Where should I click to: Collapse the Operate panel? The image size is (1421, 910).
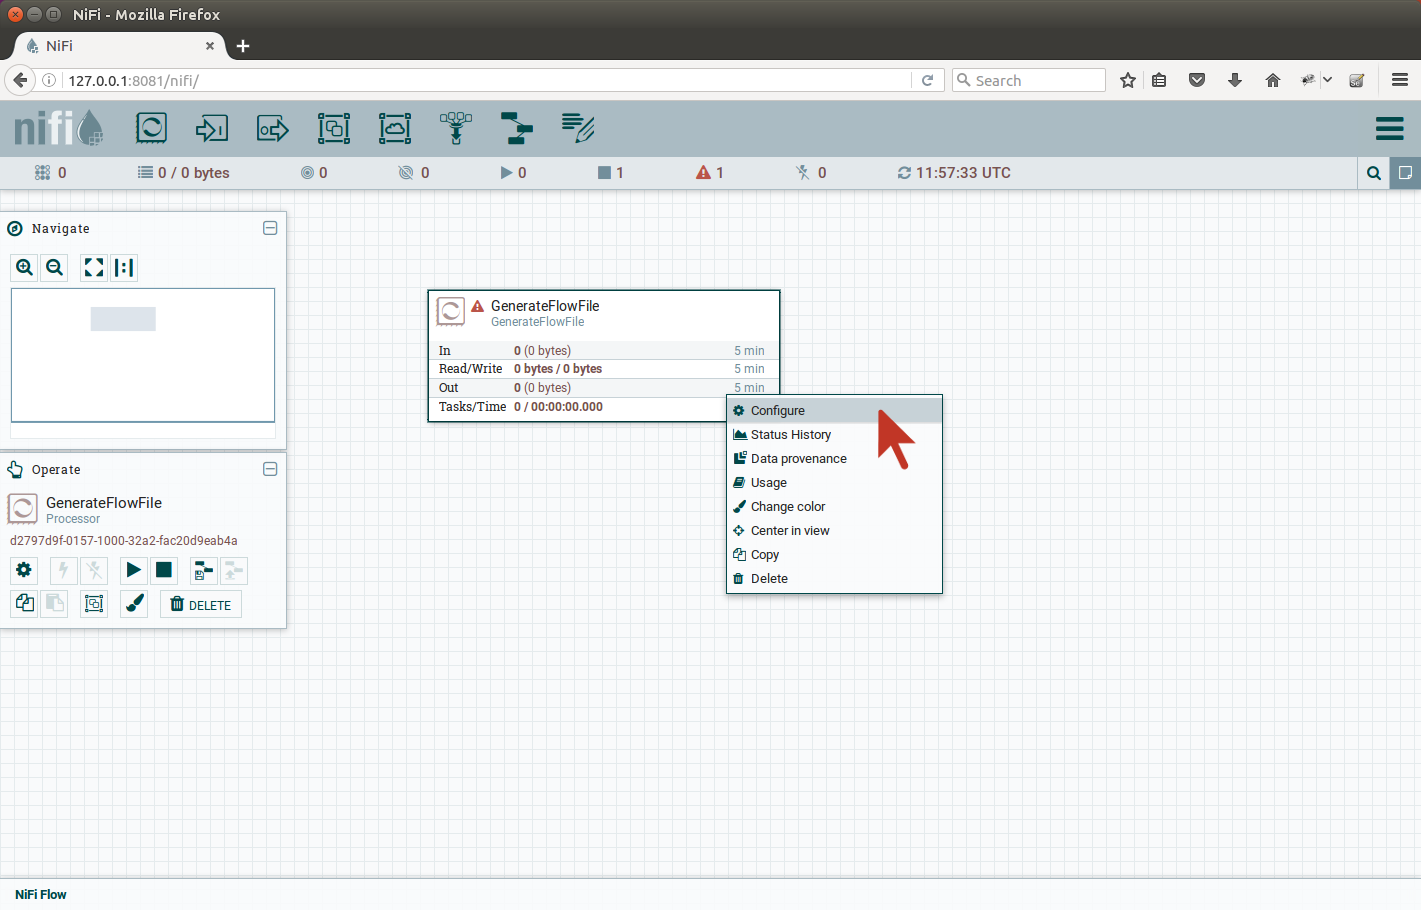[x=270, y=469]
